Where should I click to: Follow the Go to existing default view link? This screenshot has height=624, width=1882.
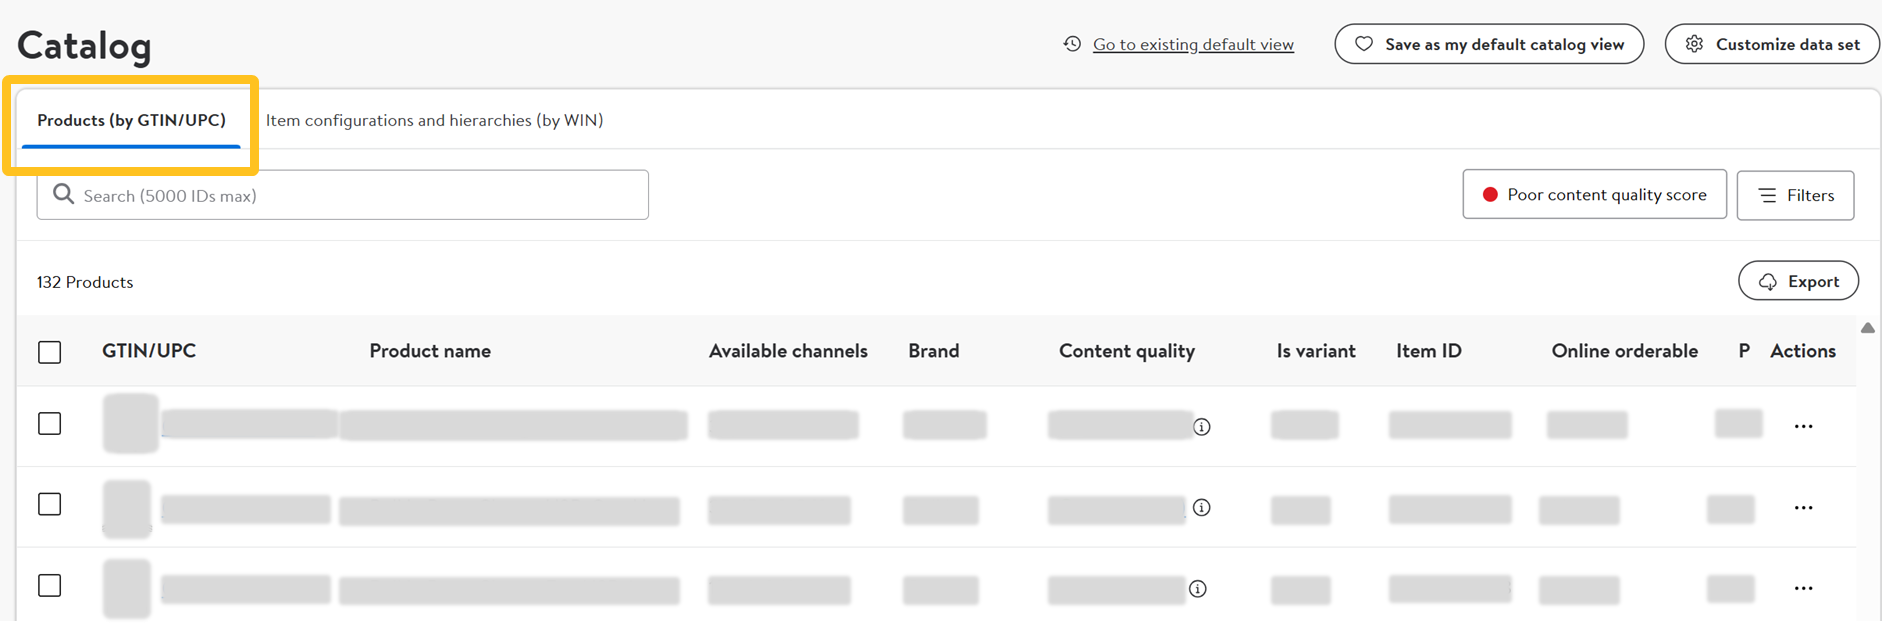[x=1193, y=44]
